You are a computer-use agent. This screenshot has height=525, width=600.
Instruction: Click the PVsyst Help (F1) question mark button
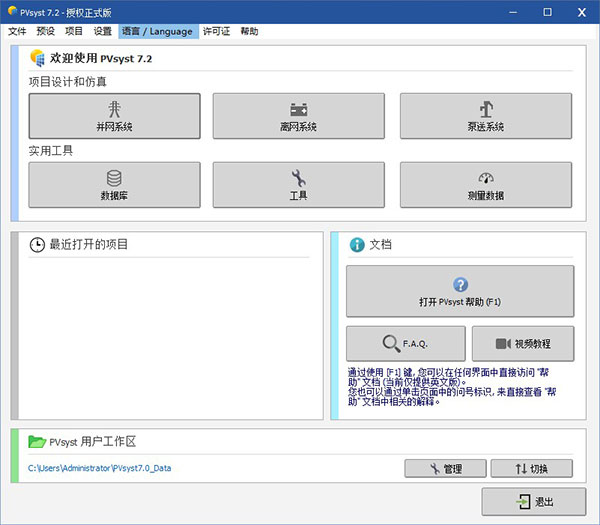coord(460,291)
